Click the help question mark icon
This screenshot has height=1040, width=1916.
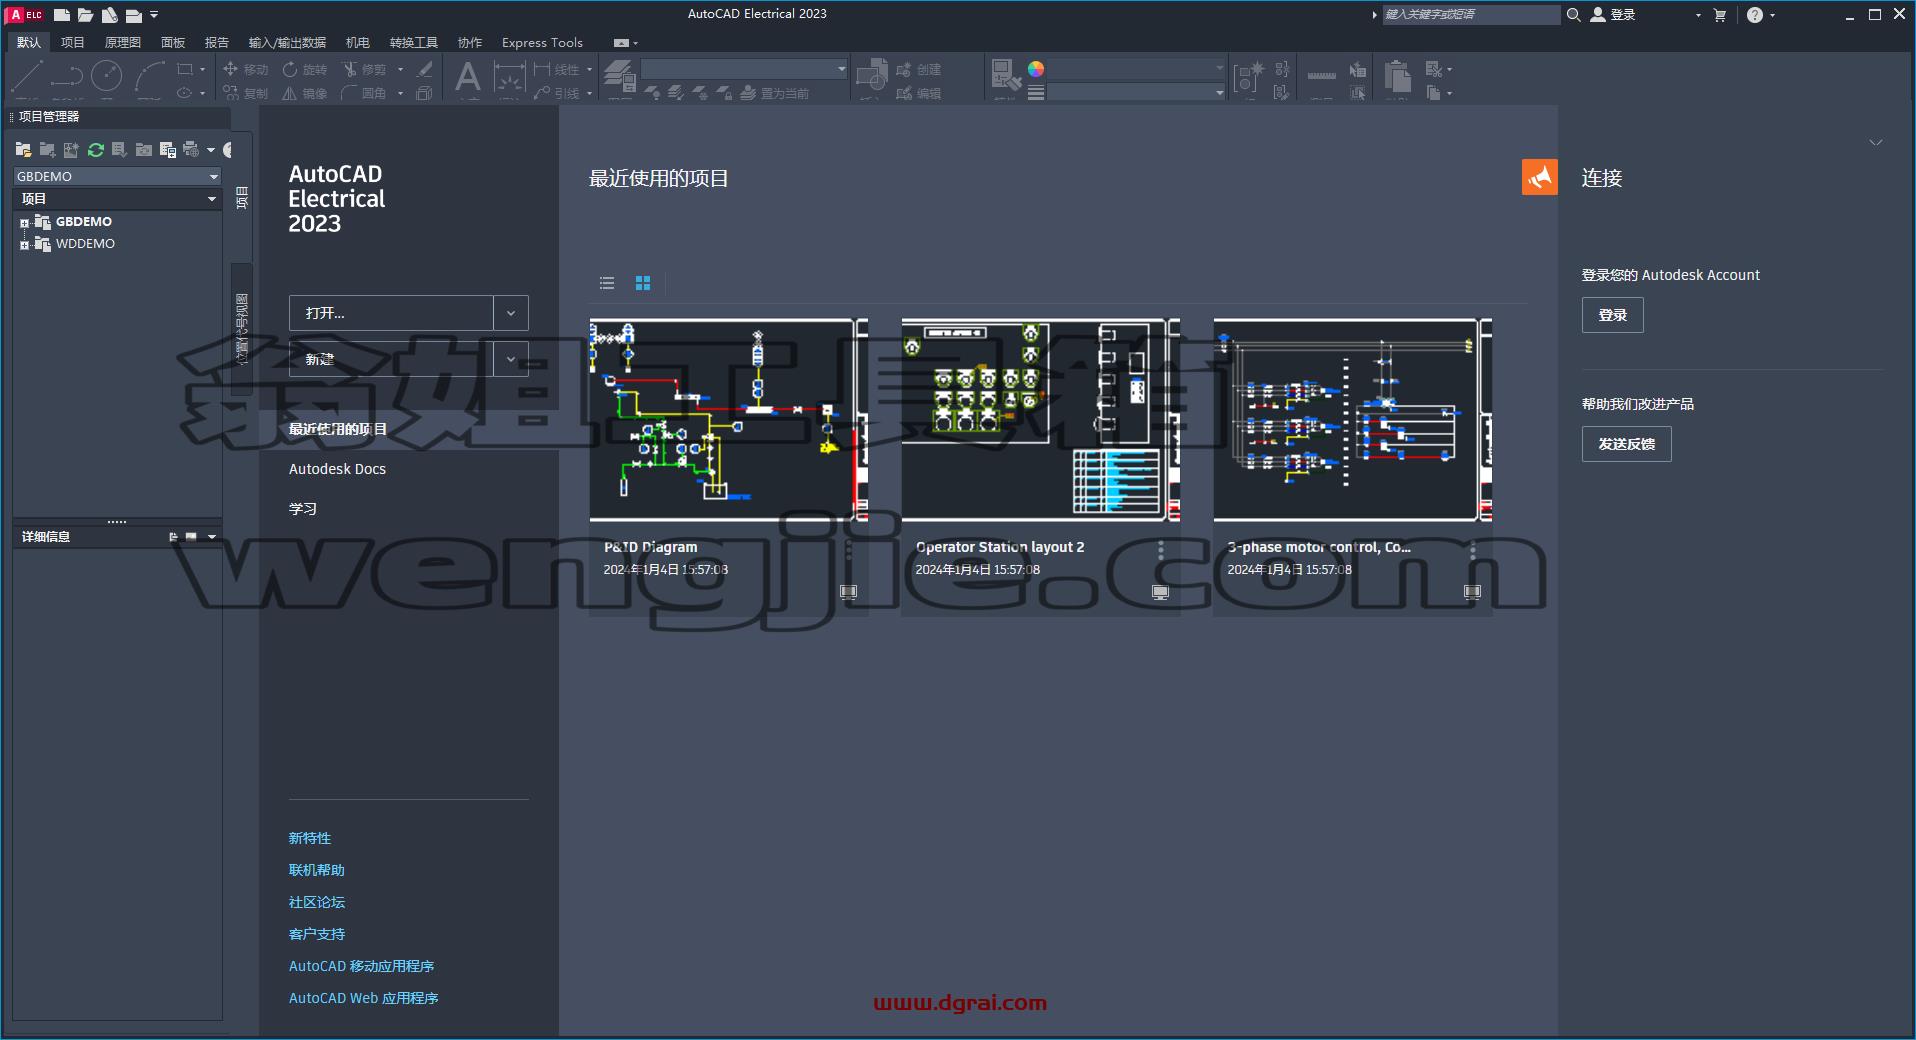click(1754, 15)
